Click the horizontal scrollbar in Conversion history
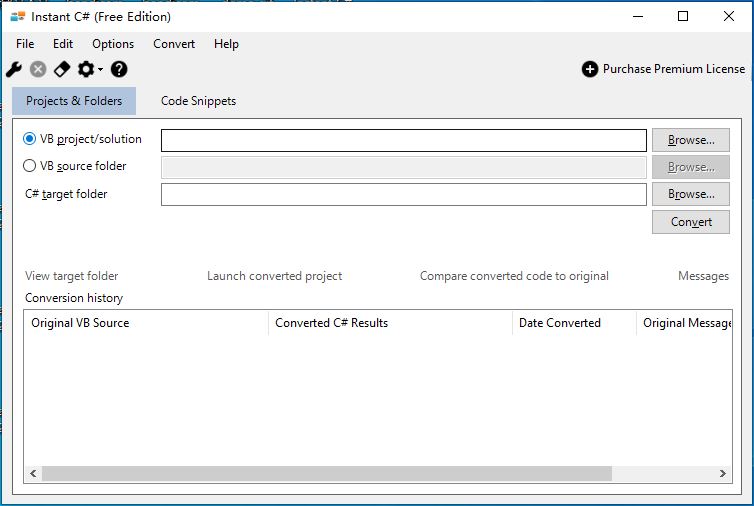 pos(326,474)
